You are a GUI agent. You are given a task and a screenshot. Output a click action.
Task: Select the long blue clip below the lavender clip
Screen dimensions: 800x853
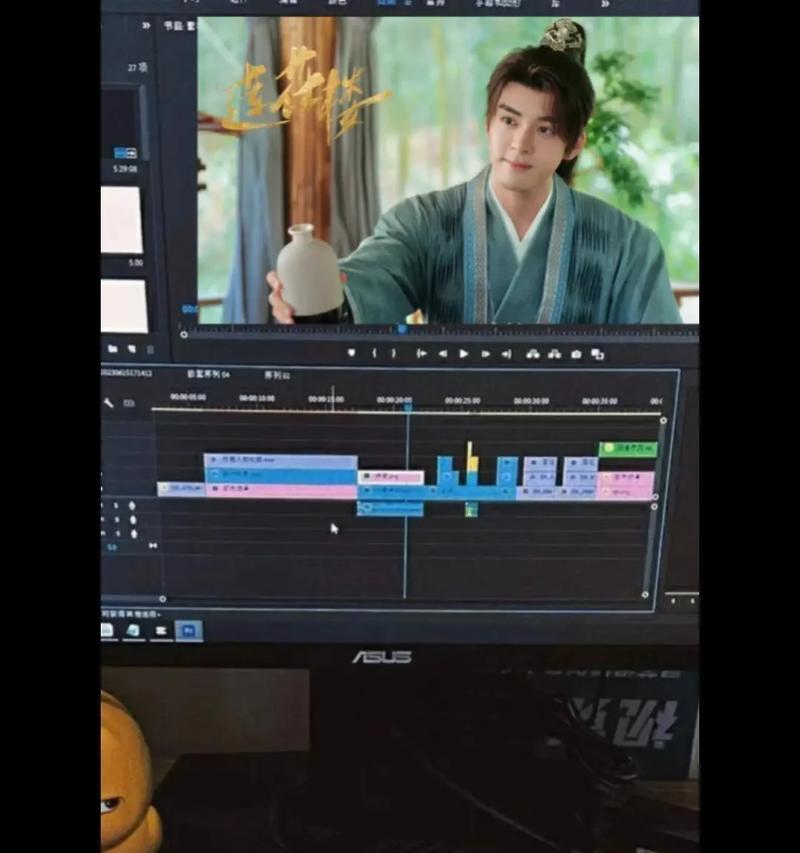click(281, 475)
